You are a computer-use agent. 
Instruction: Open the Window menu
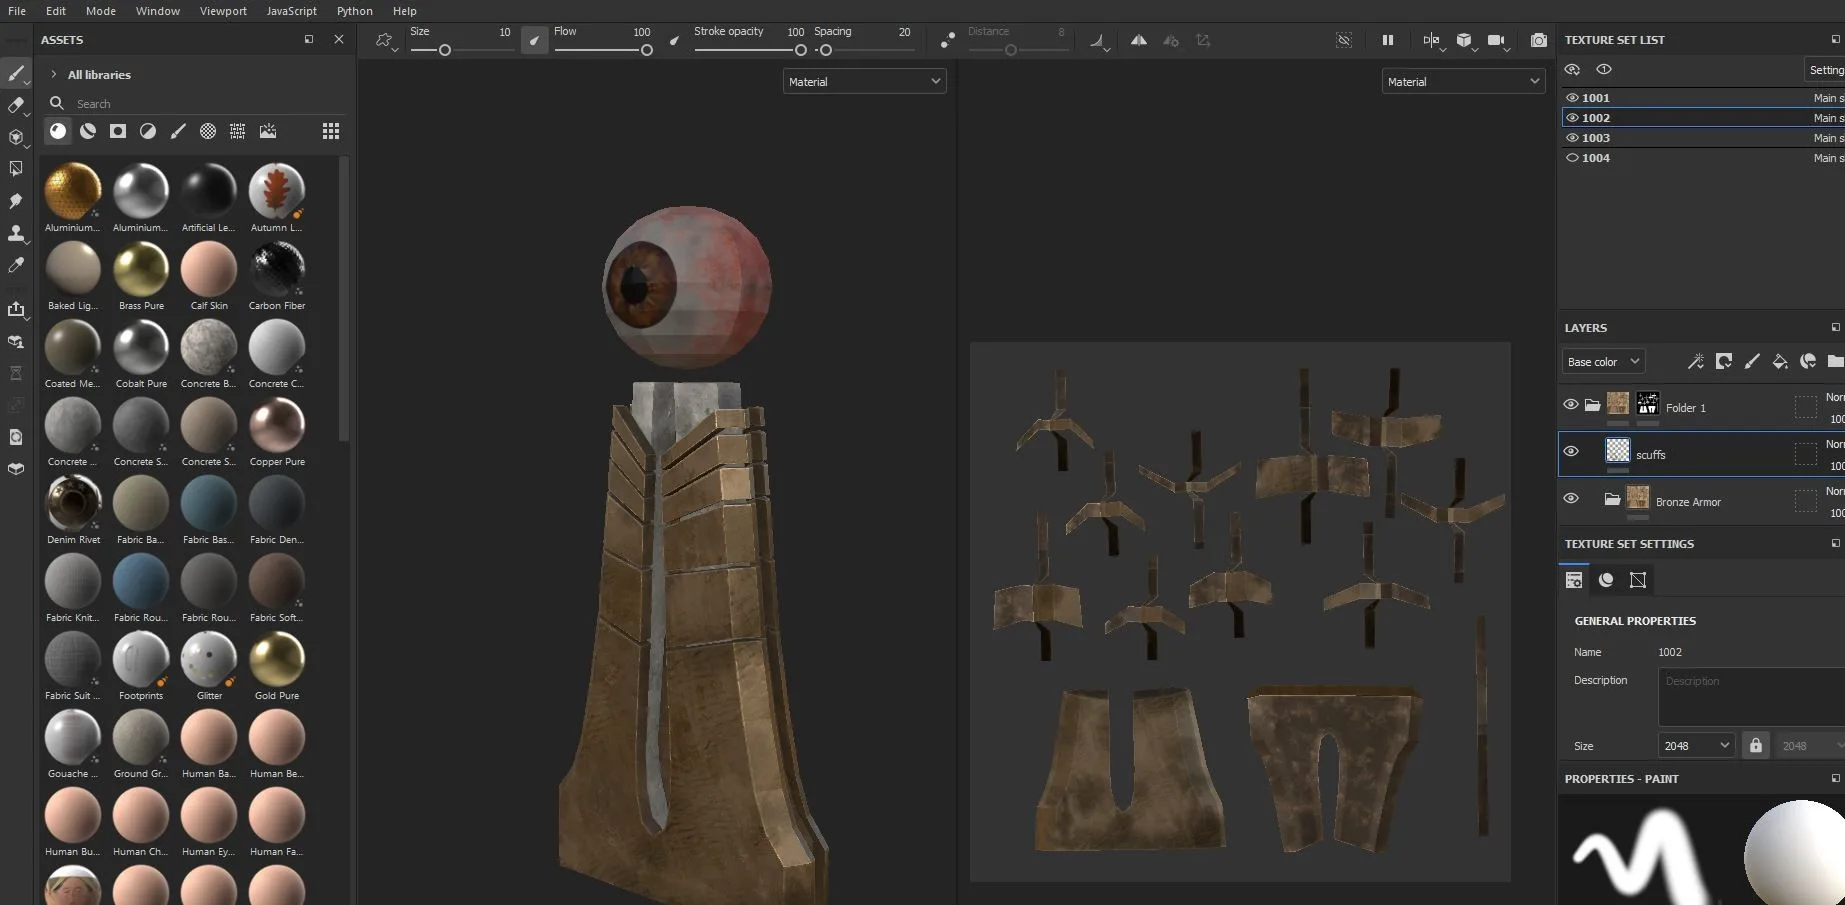pos(158,11)
